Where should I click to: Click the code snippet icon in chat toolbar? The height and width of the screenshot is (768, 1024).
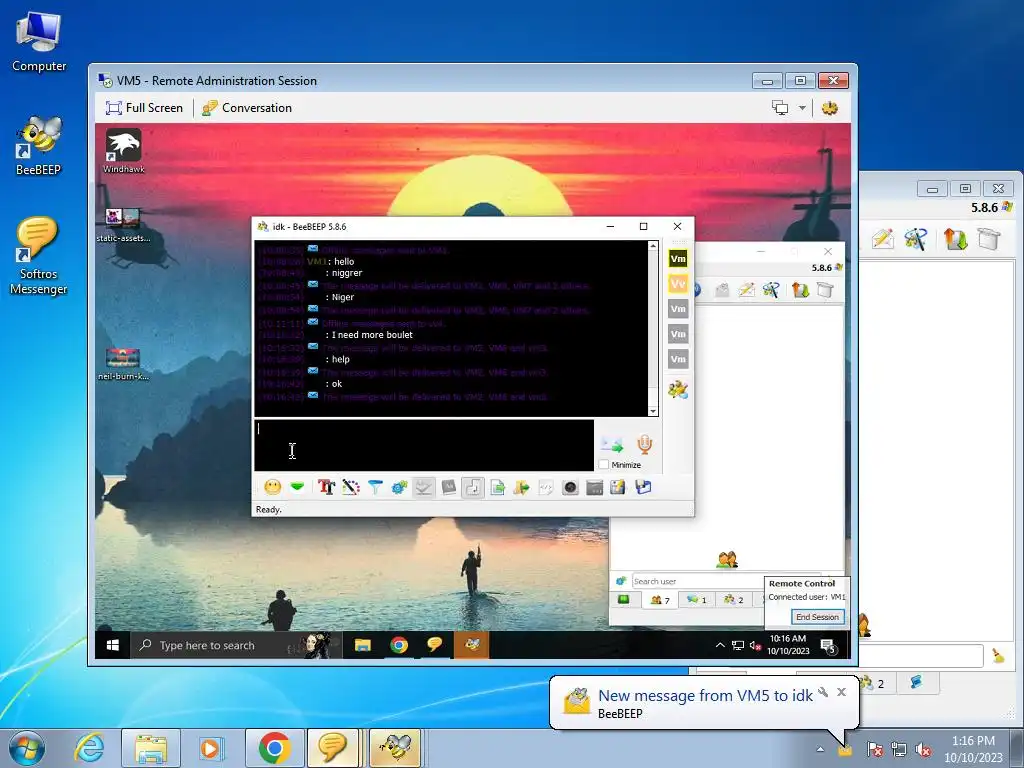(x=546, y=487)
